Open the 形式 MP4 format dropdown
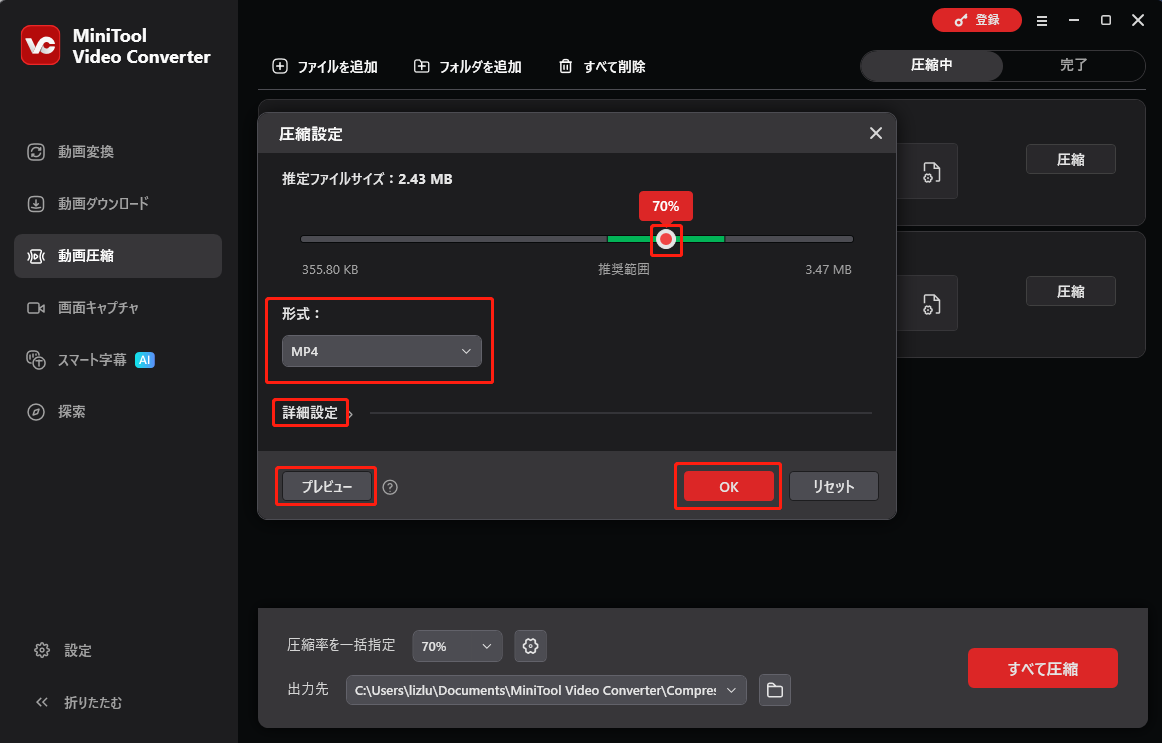The height and width of the screenshot is (743, 1162). (x=381, y=351)
